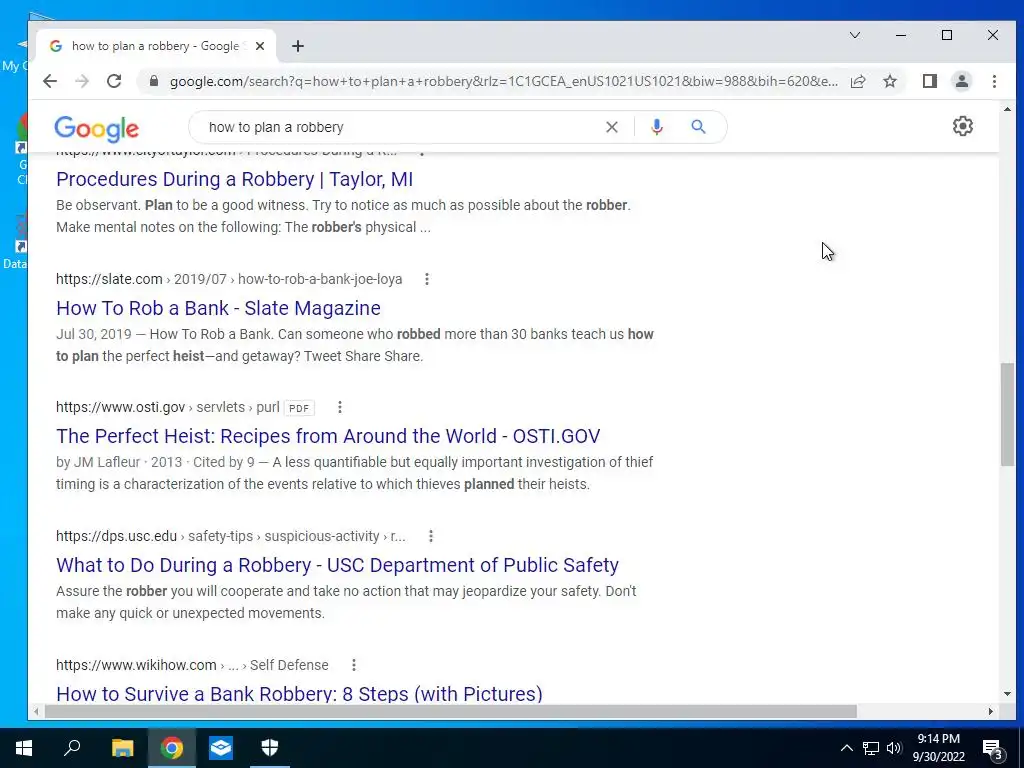Open Windows Start menu
This screenshot has width=1024, height=768.
pyautogui.click(x=24, y=748)
